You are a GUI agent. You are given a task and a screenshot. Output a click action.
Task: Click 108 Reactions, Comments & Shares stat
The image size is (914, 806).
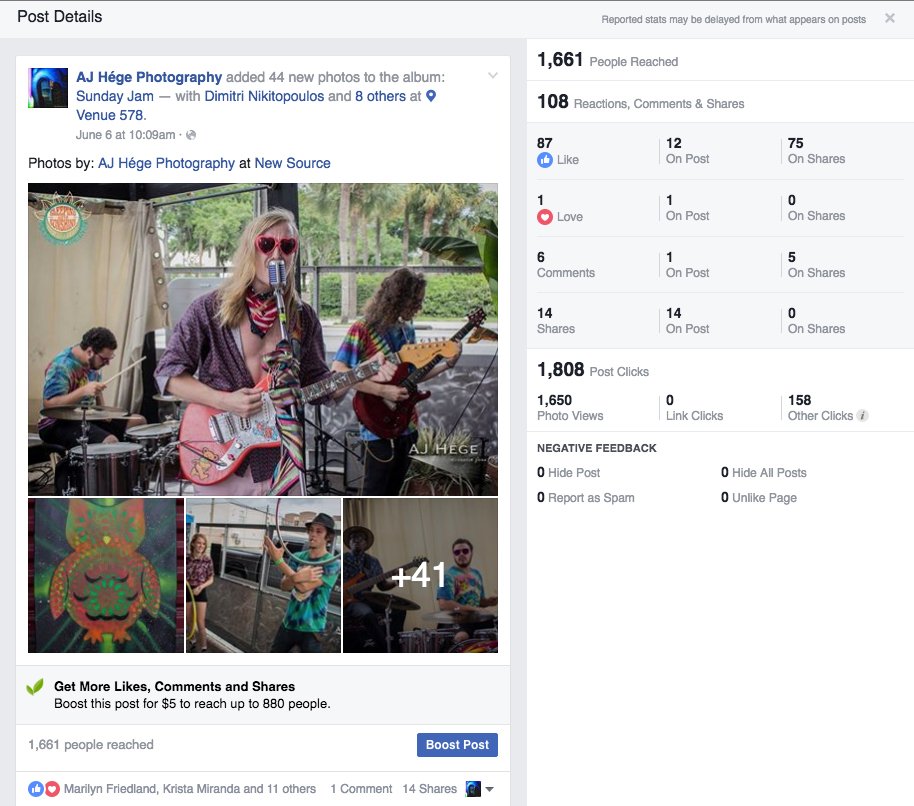point(641,102)
